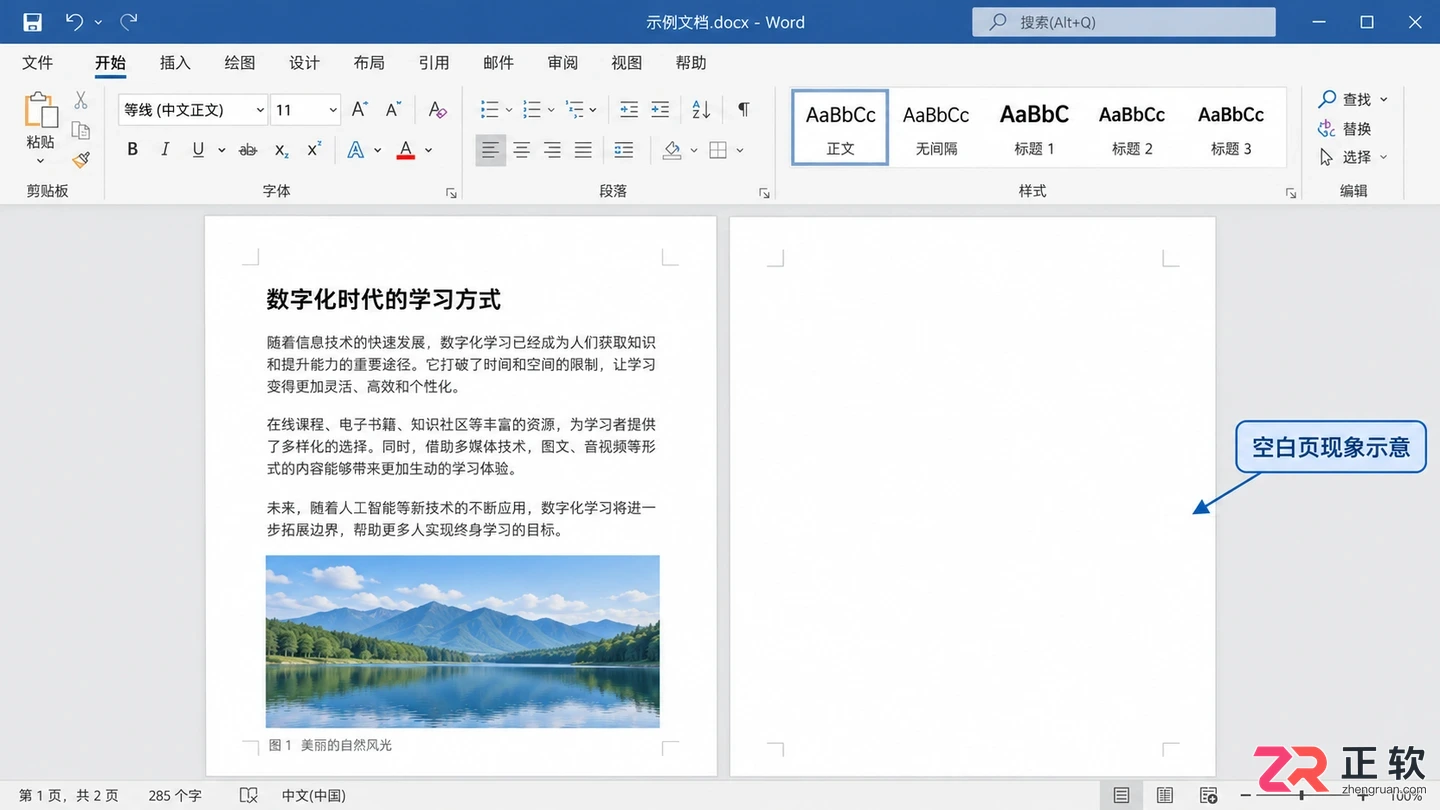Activate the Format Painter brush
The image size is (1440, 810).
(81, 159)
